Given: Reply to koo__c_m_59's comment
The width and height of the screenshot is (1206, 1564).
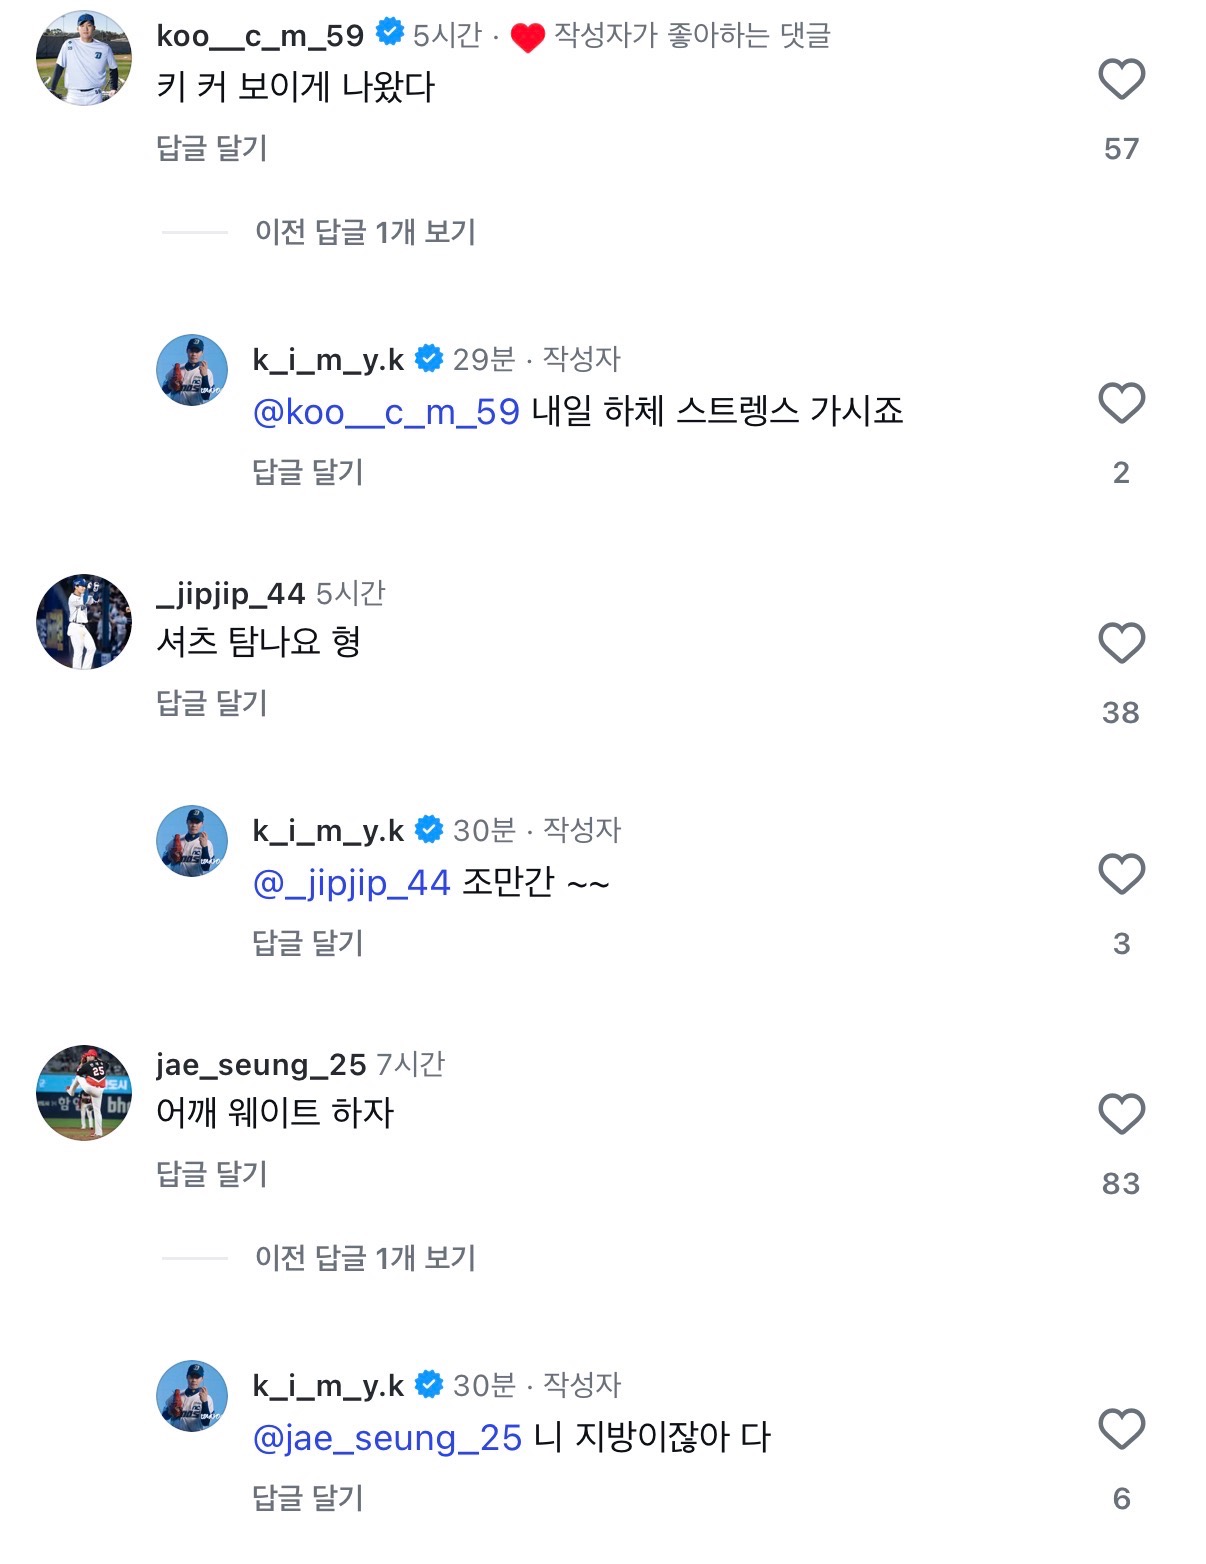Looking at the screenshot, I should 212,148.
